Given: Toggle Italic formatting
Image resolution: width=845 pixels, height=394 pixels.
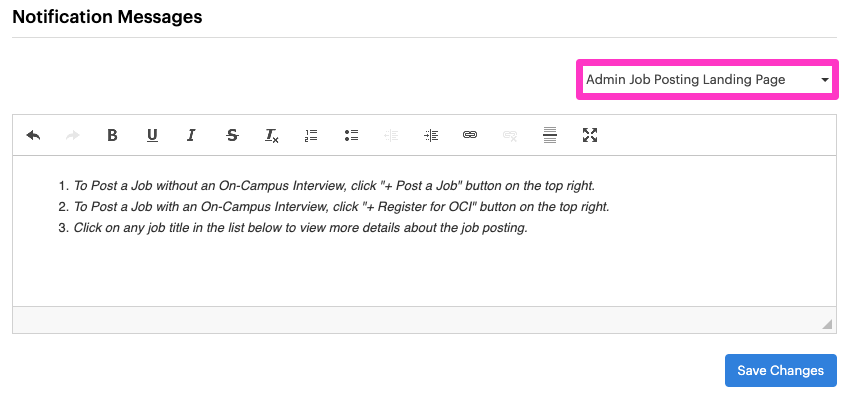Looking at the screenshot, I should 191,135.
